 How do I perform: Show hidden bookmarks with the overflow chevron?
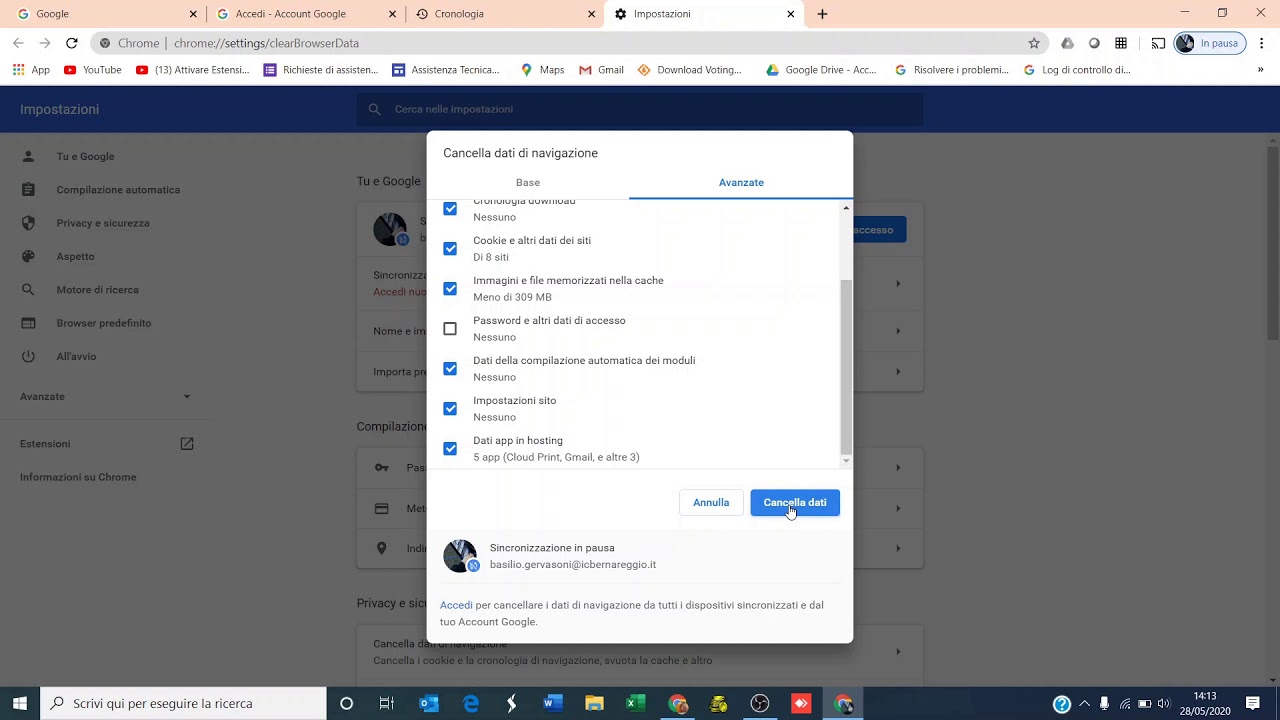[1260, 70]
